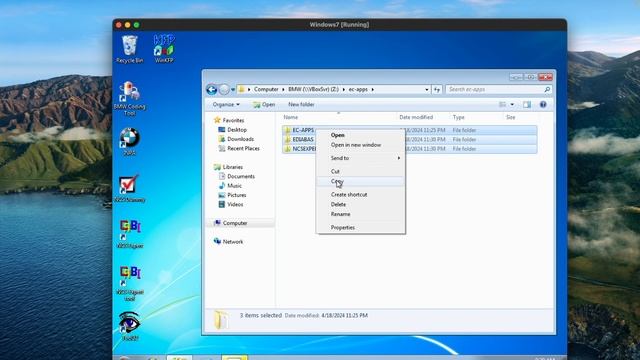Click the NCSEXPER folder icon
This screenshot has height=360, width=640.
tap(287, 149)
